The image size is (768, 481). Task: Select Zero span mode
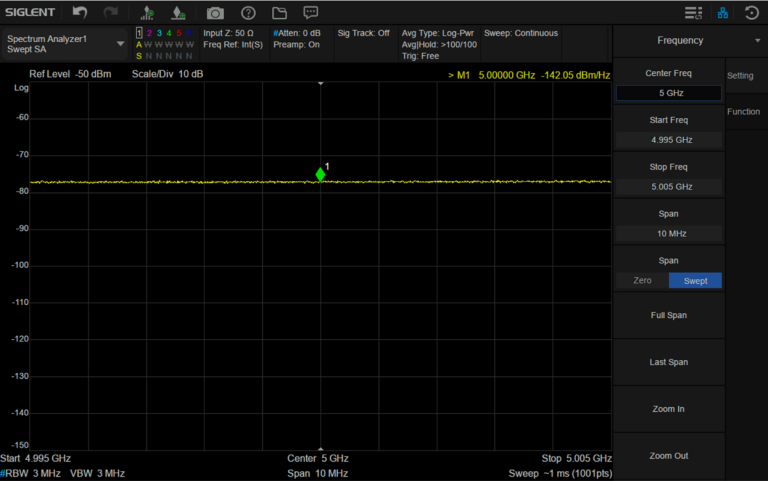click(x=642, y=281)
